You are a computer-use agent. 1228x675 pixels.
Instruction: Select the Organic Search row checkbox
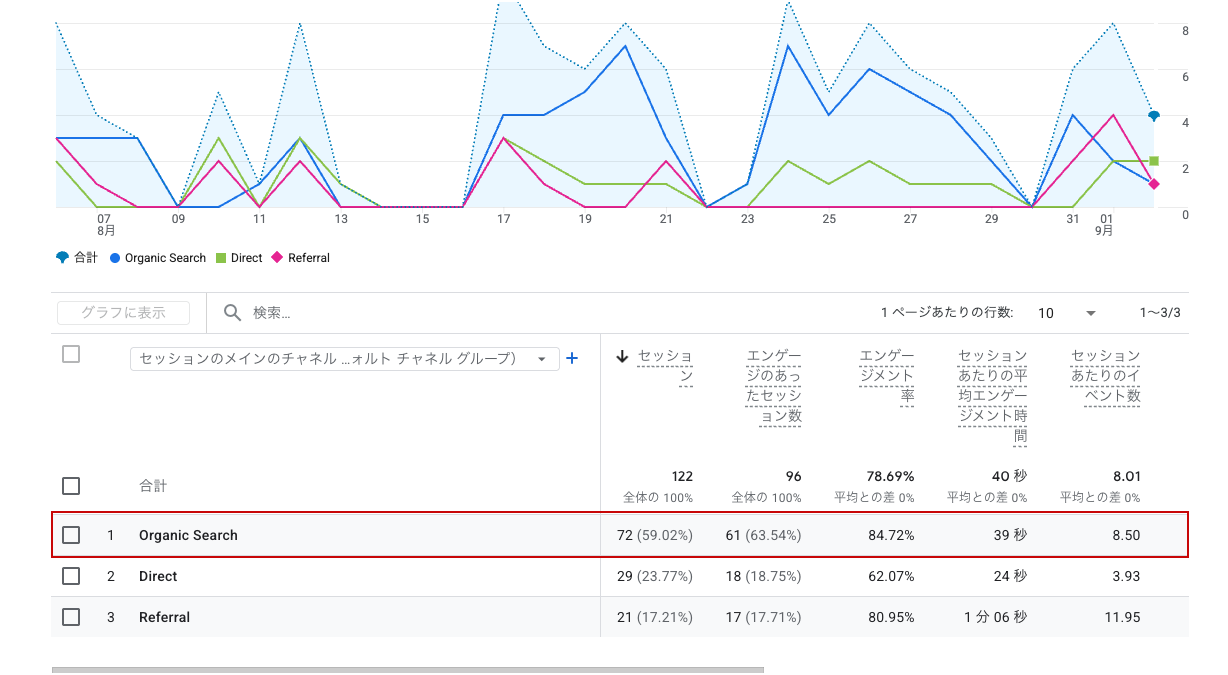coord(71,535)
